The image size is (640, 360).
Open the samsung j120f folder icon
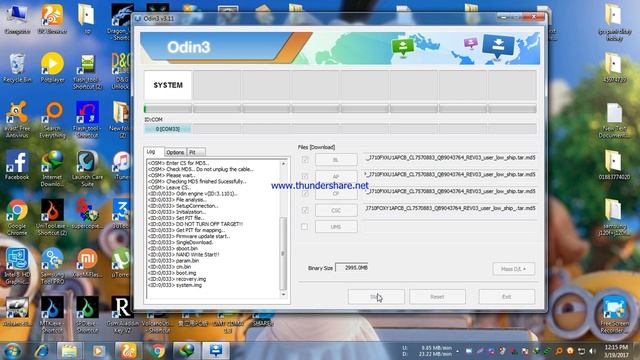click(614, 217)
